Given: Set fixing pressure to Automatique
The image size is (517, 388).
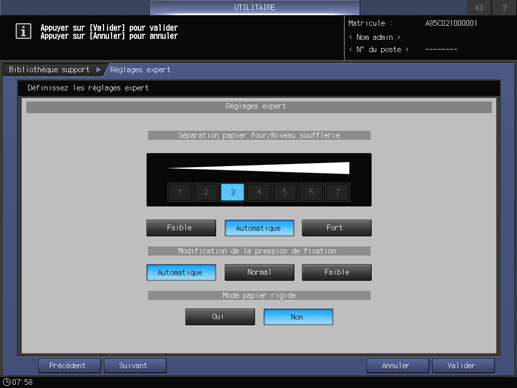Looking at the screenshot, I should [181, 272].
